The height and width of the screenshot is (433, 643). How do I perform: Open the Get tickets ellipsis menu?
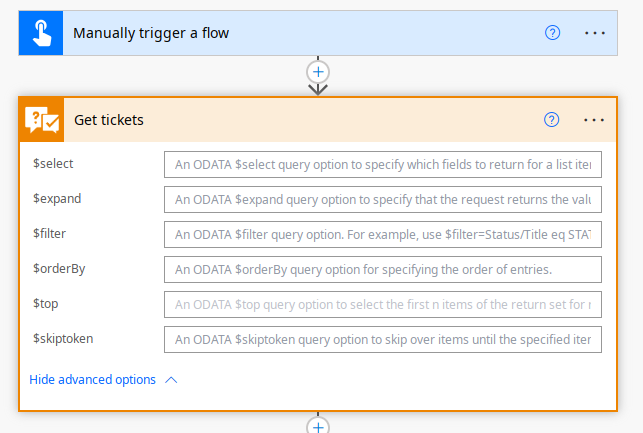click(x=594, y=120)
